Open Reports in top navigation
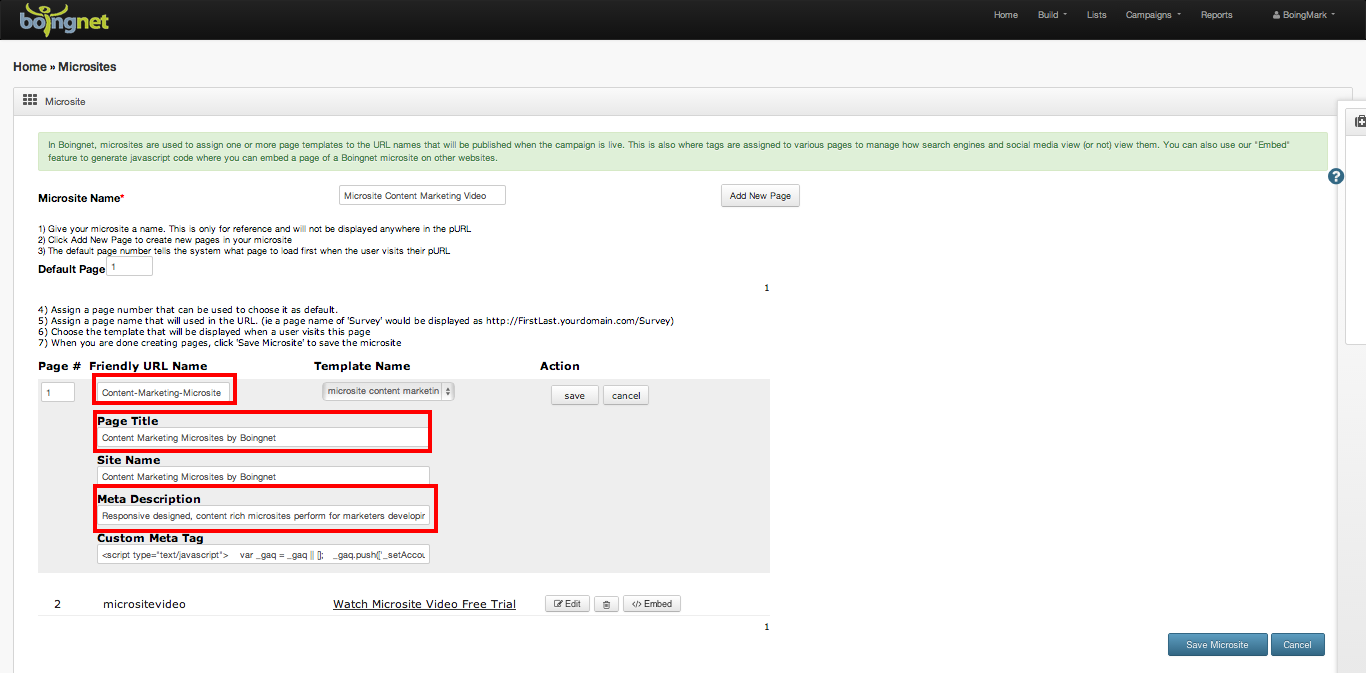Image resolution: width=1366 pixels, height=673 pixels. (x=1217, y=15)
